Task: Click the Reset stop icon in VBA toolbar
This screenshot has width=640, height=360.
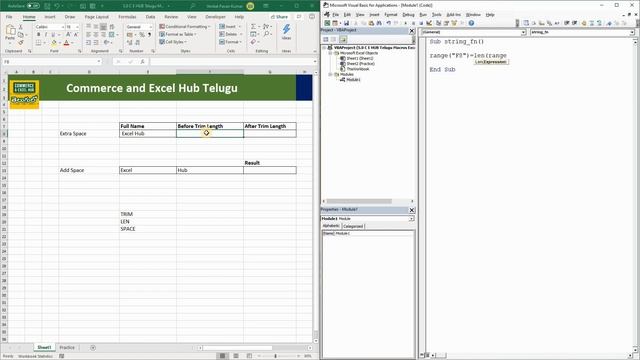Action: pos(421,23)
